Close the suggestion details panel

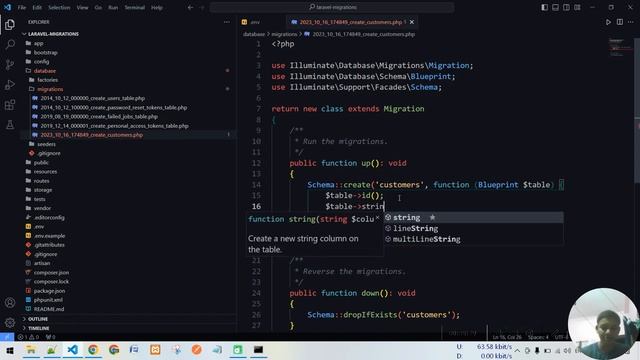[377, 218]
